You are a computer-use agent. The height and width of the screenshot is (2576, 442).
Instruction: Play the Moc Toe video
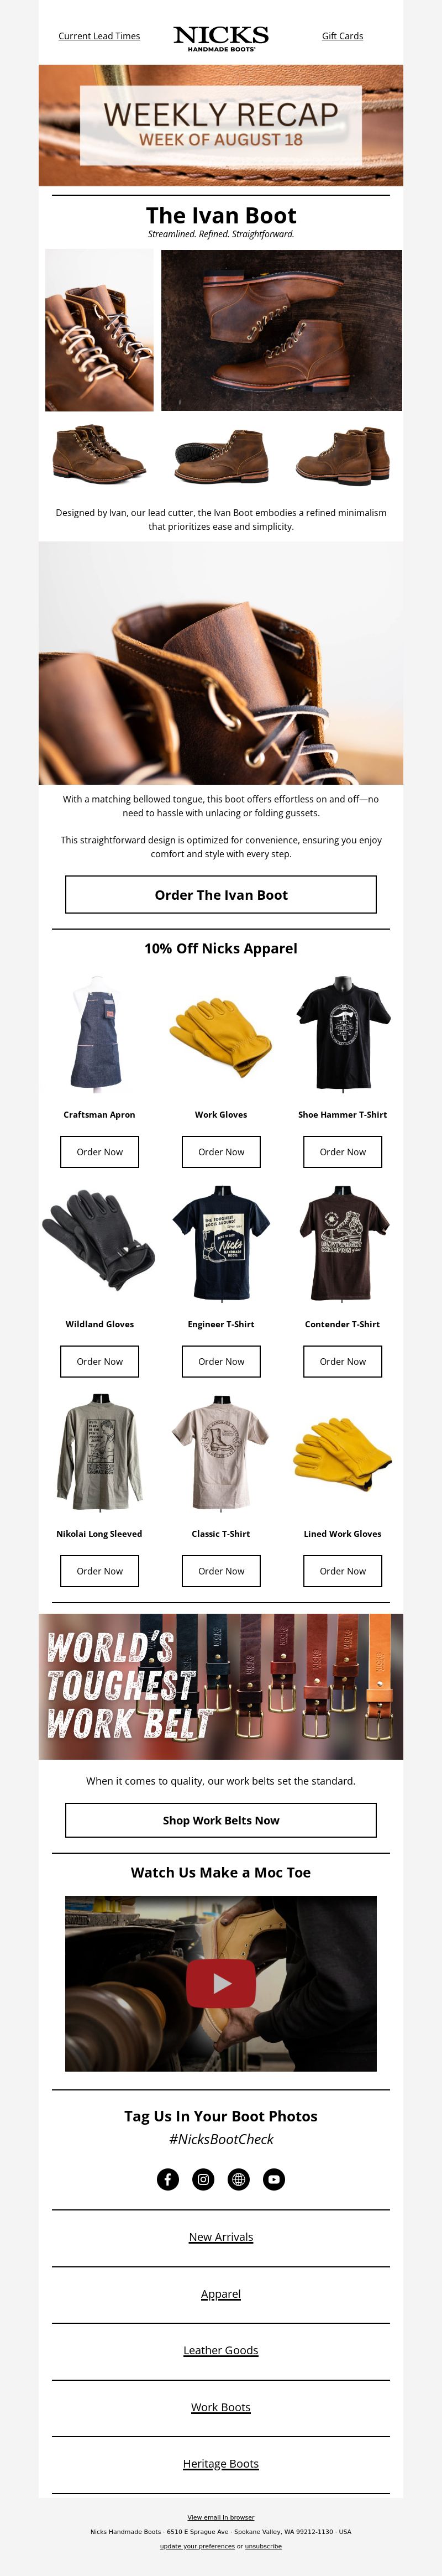(221, 1983)
